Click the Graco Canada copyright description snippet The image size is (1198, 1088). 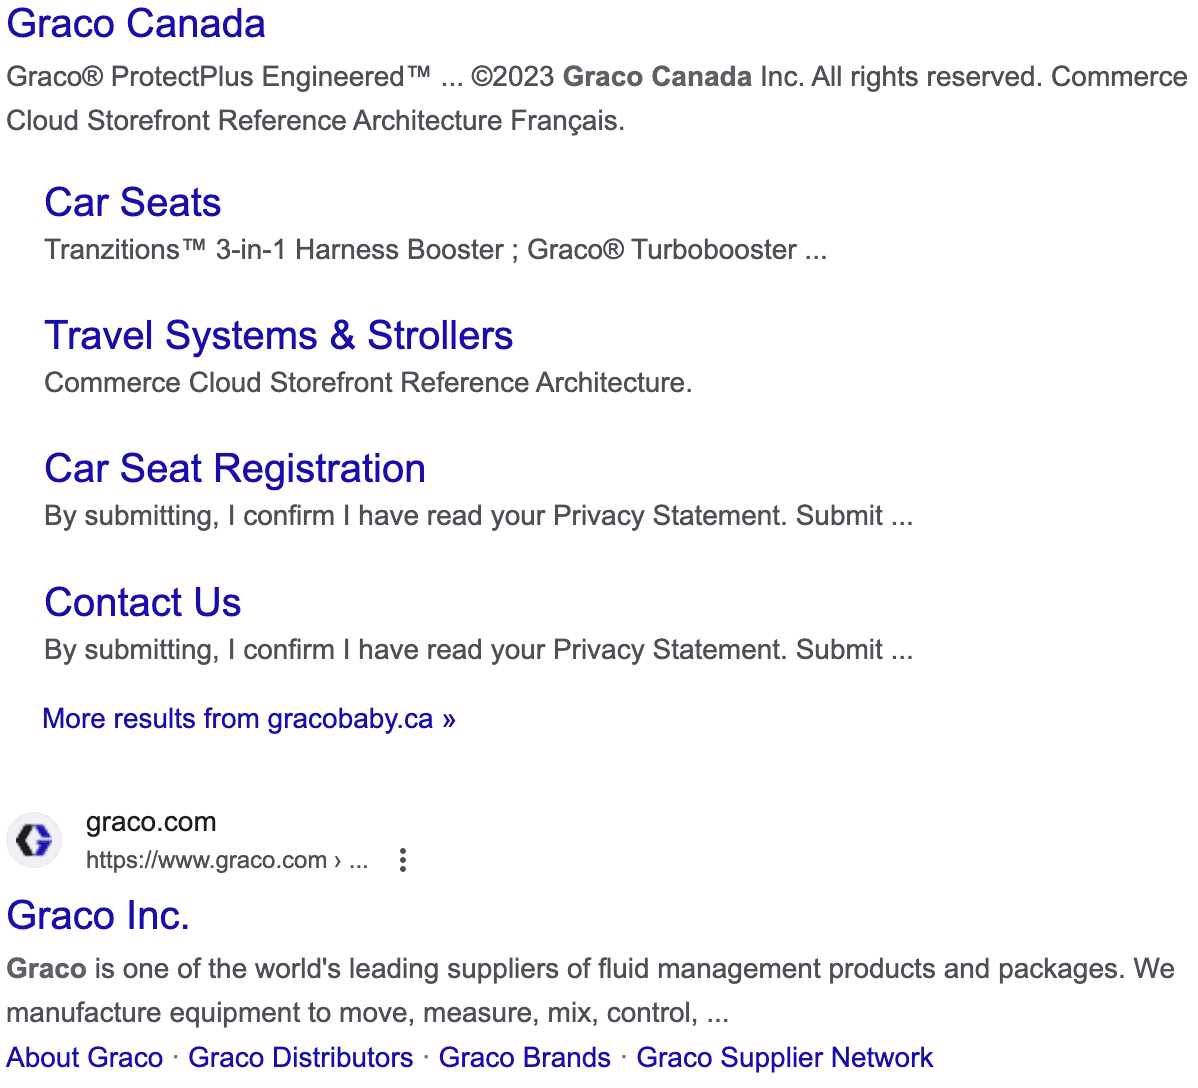point(597,98)
